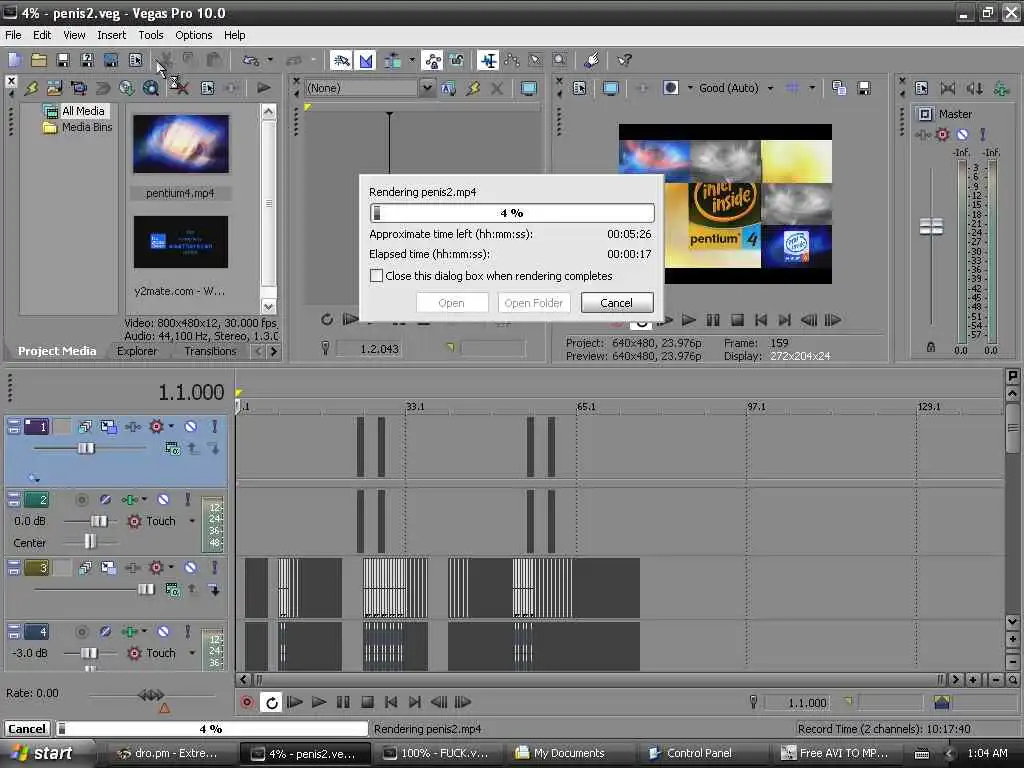The image size is (1024, 768).
Task: Open the overlays grid dropdown arrow
Action: tap(812, 88)
